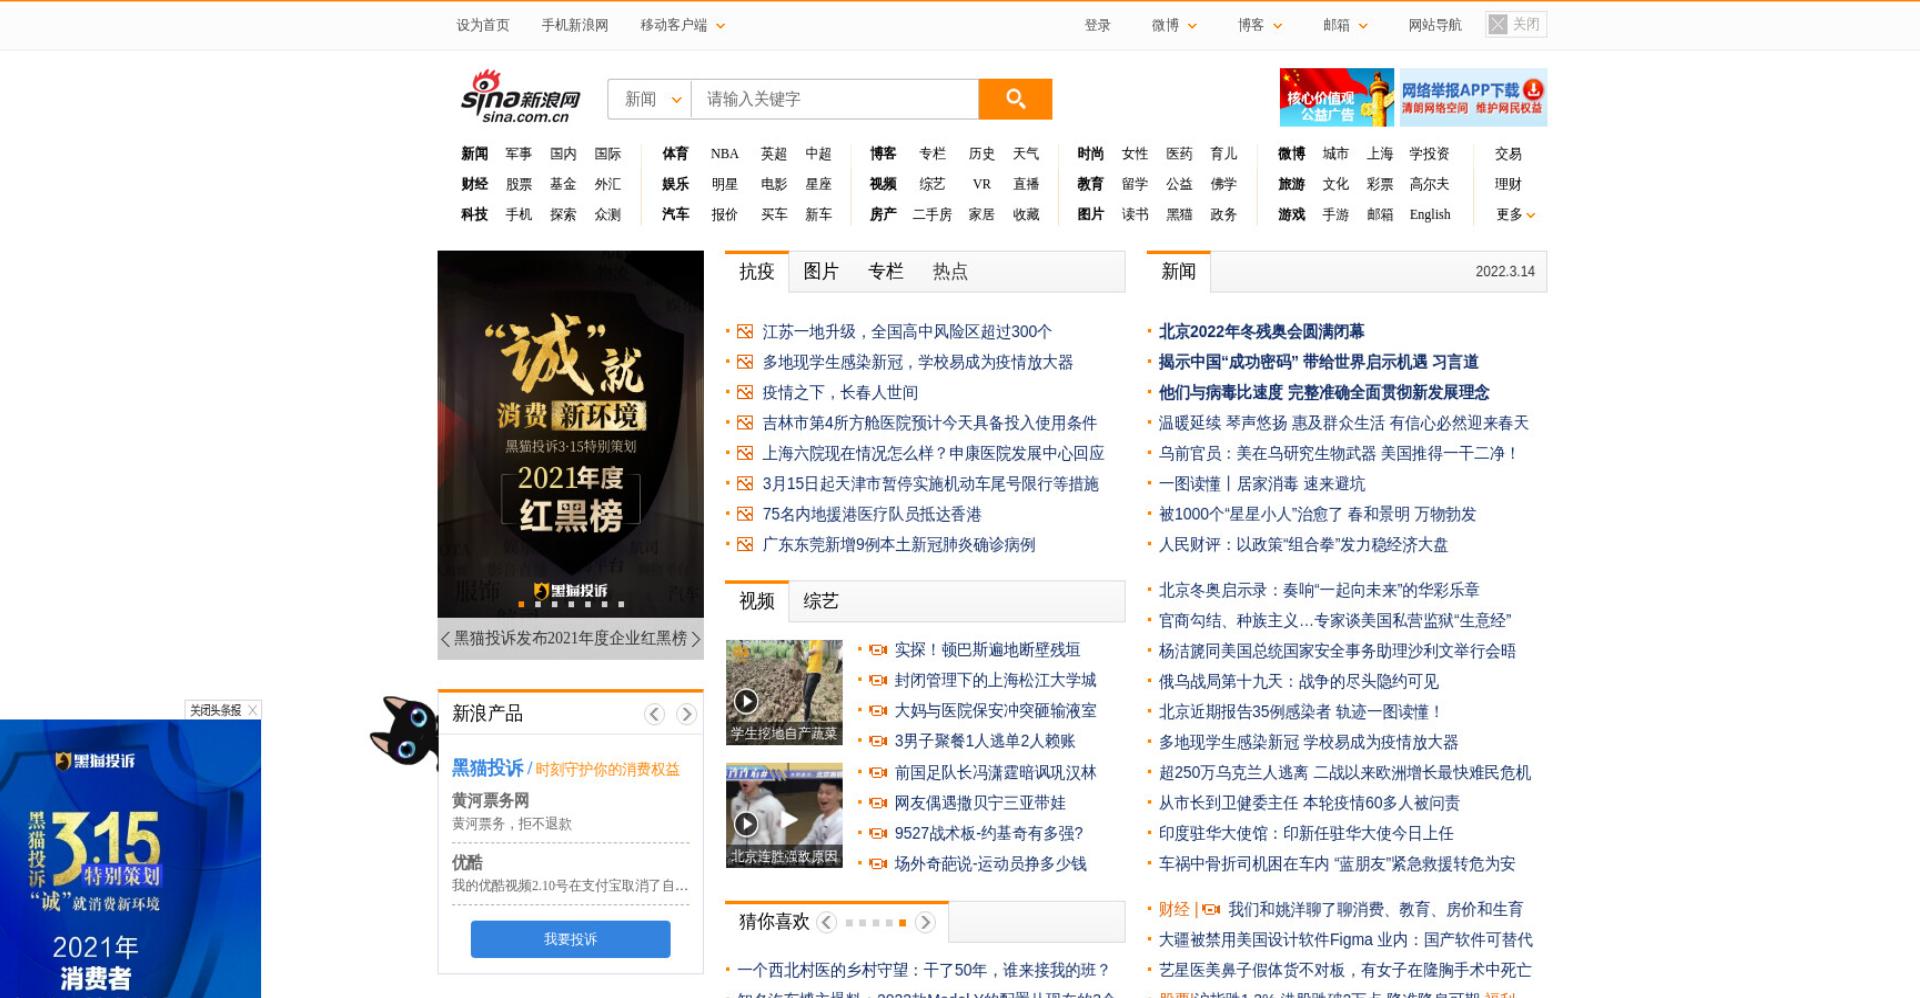Click video icon next to 财经 label

tap(1212, 910)
